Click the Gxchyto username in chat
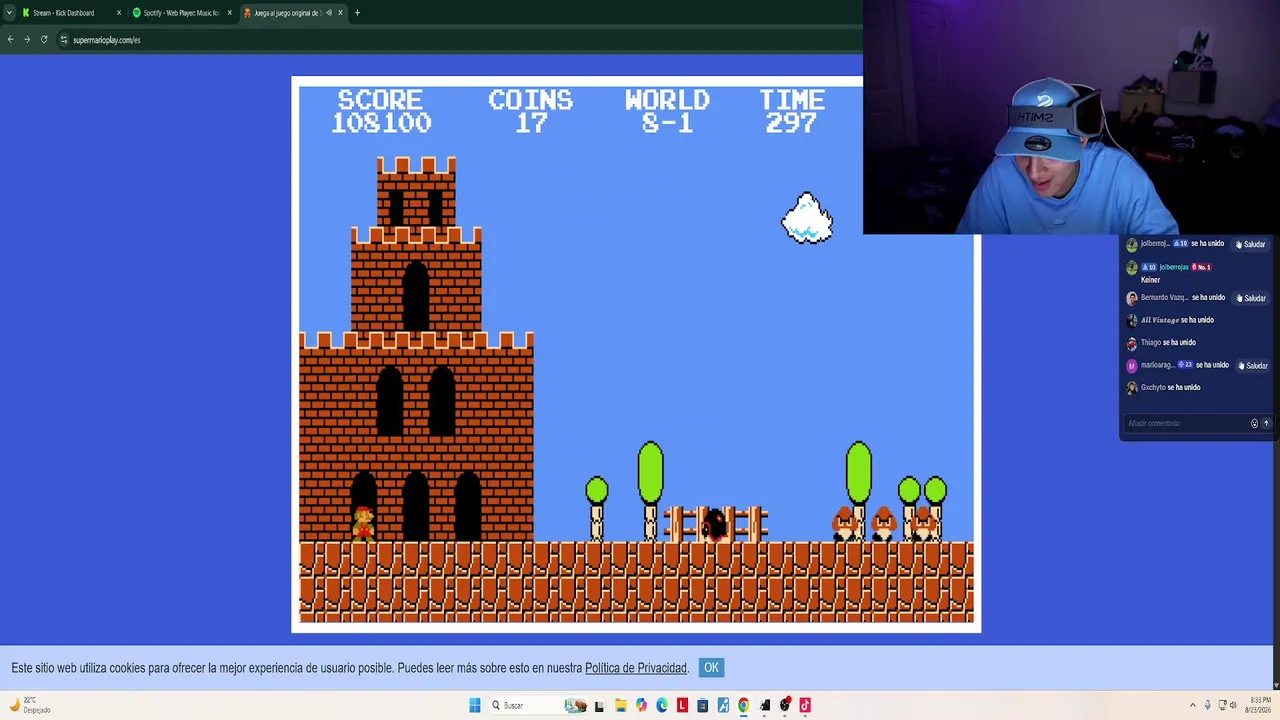The image size is (1280, 720). 1153,387
